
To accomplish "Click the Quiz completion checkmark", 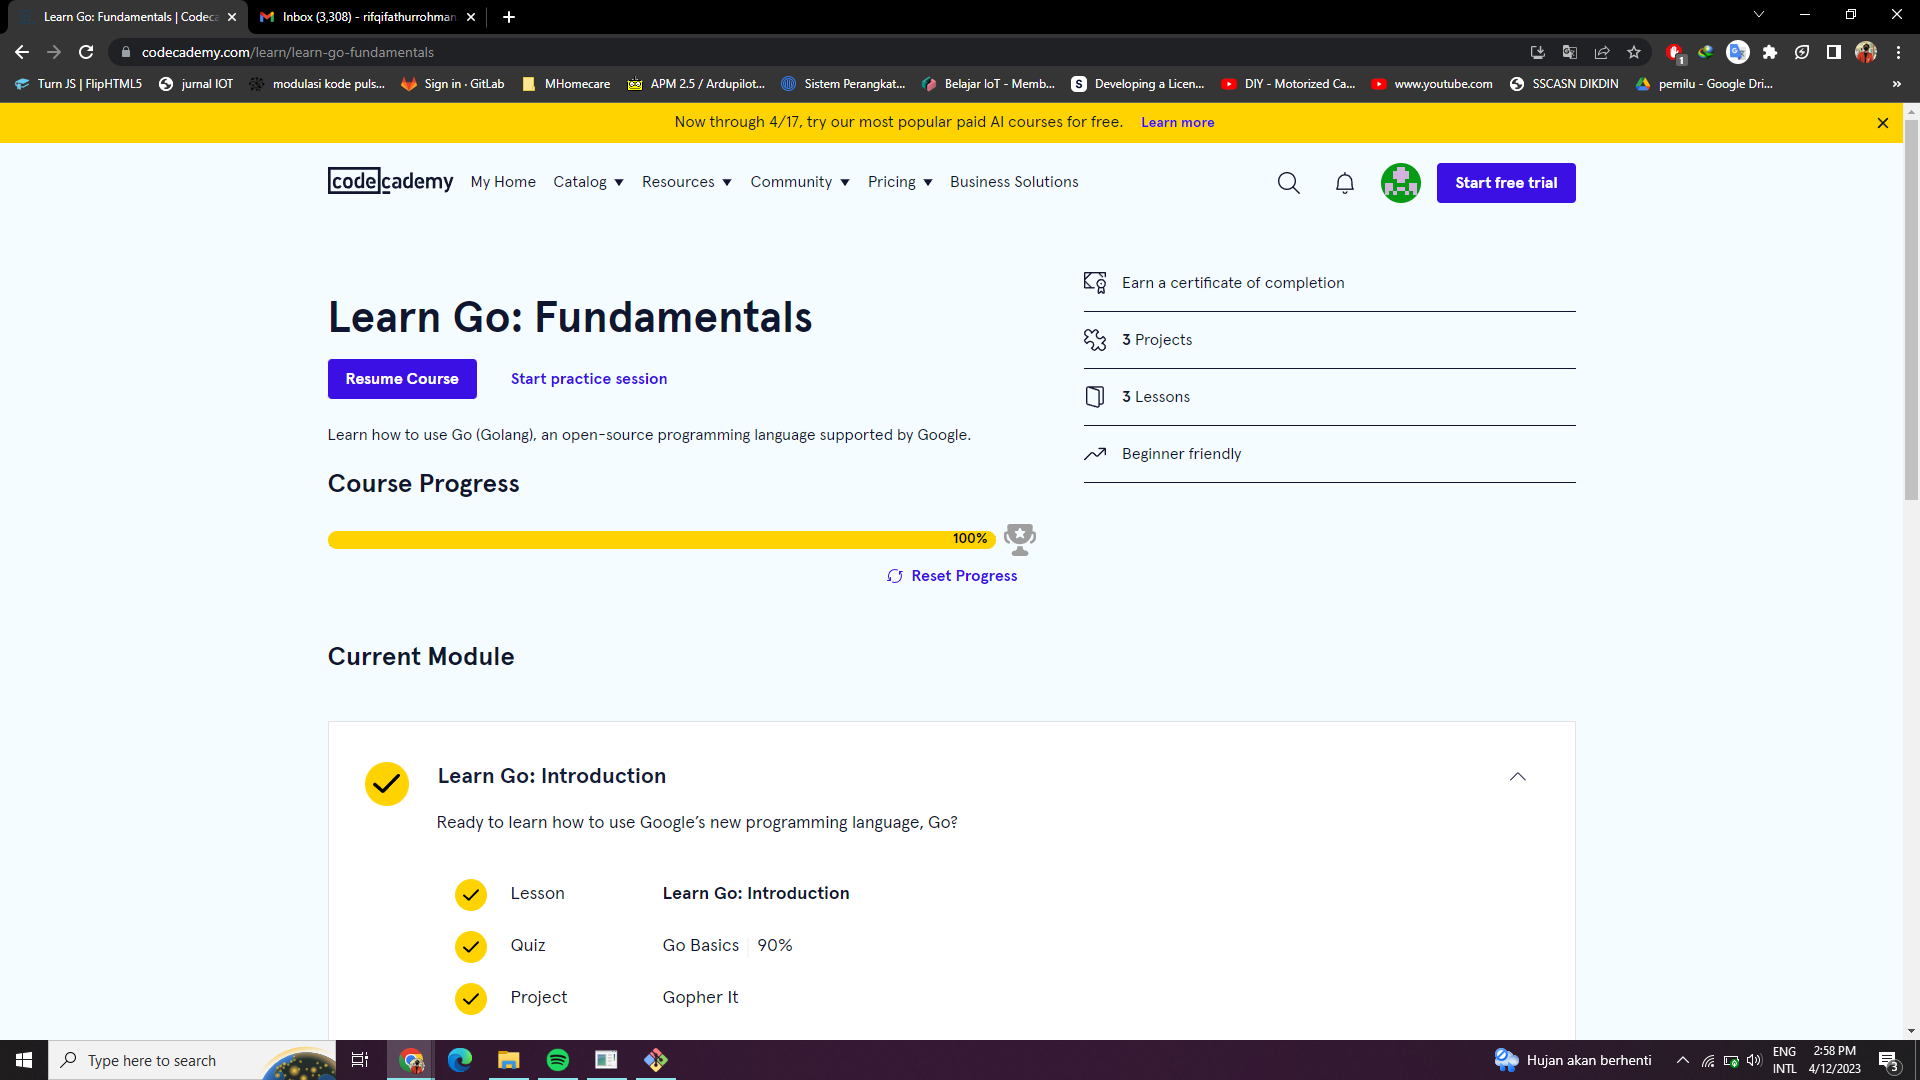I will click(471, 946).
